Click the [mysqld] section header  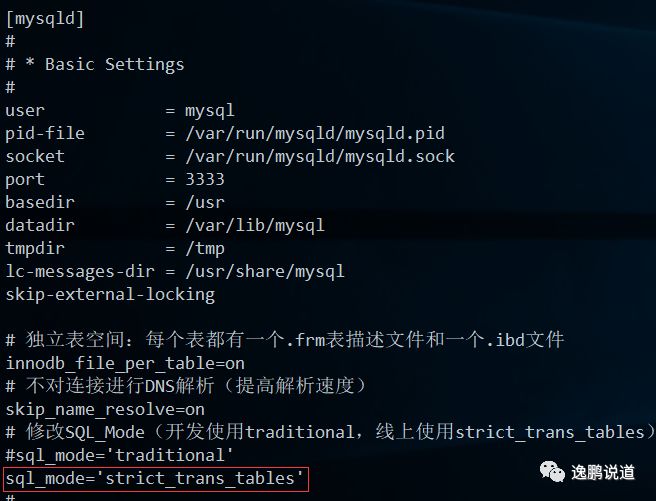(45, 18)
